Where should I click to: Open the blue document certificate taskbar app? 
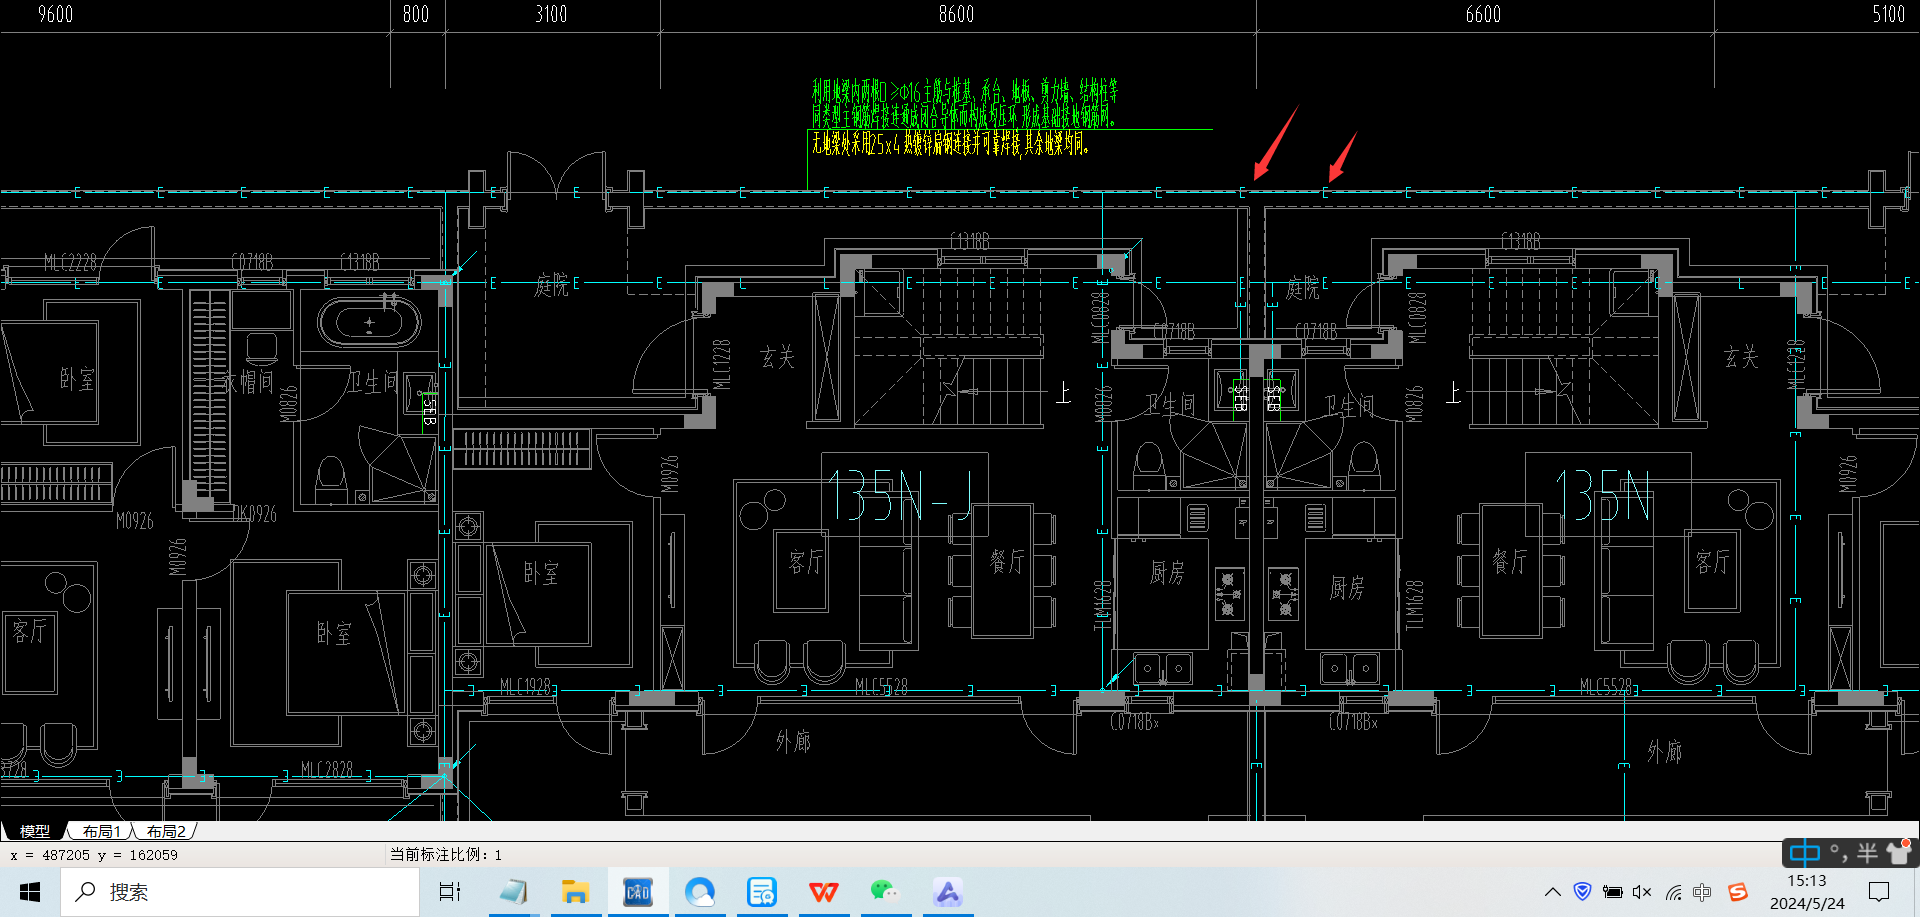pos(762,892)
